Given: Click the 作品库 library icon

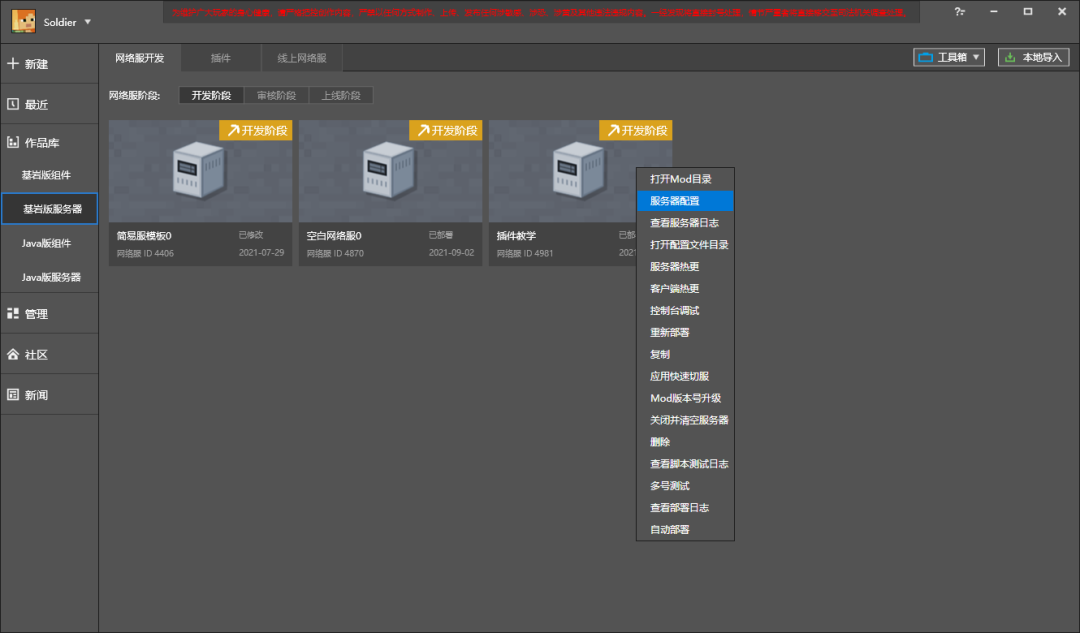Looking at the screenshot, I should 13,143.
